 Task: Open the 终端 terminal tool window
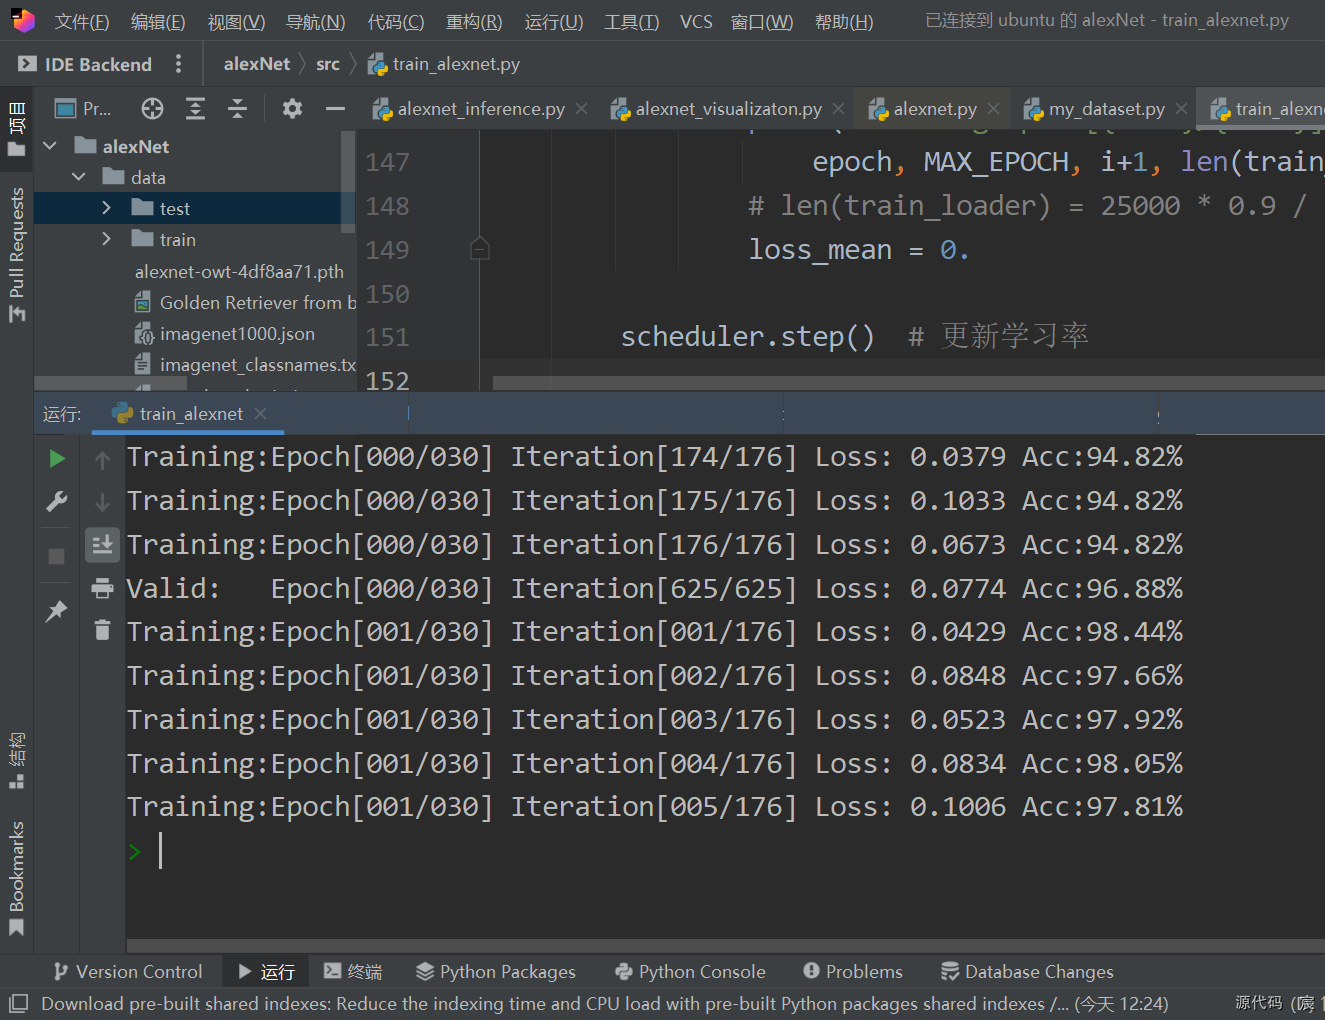tap(353, 971)
